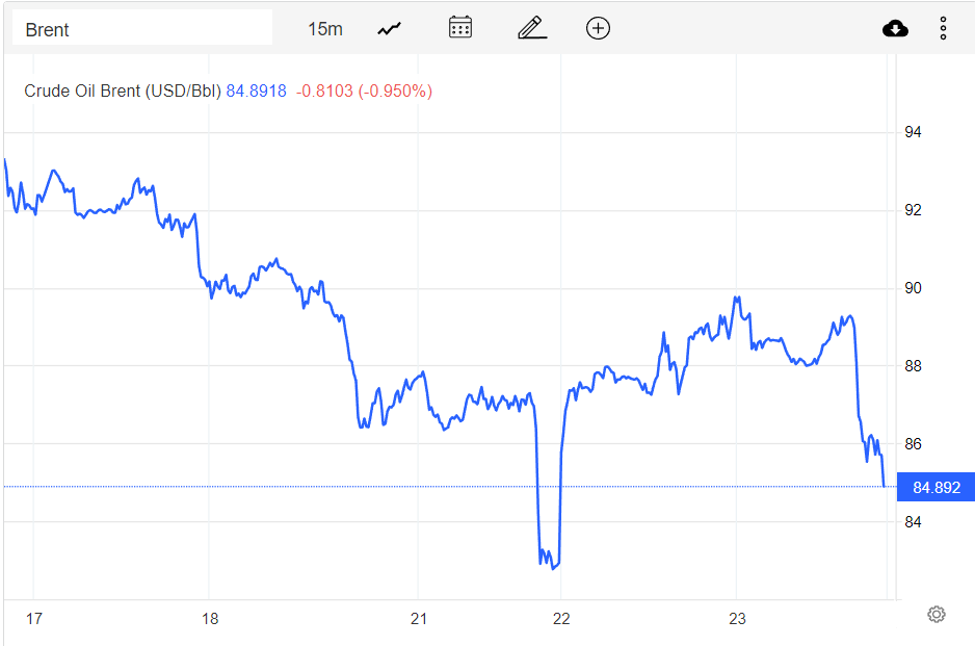The image size is (977, 647).
Task: Click the current price label 84.892
Action: (x=936, y=487)
